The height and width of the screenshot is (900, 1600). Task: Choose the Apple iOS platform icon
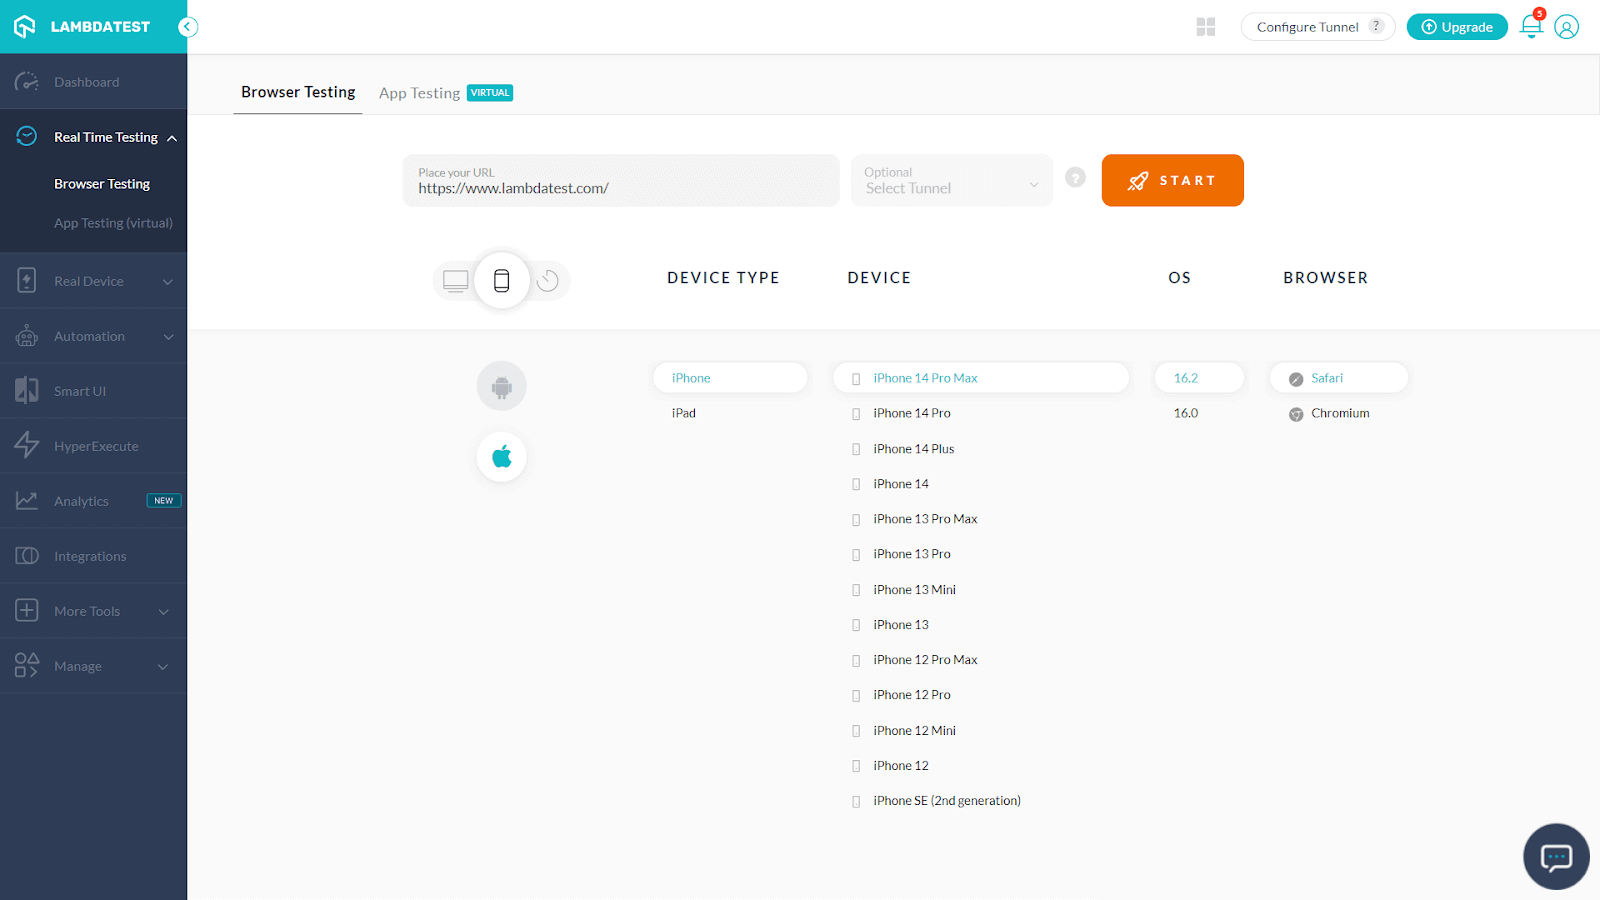click(x=502, y=457)
